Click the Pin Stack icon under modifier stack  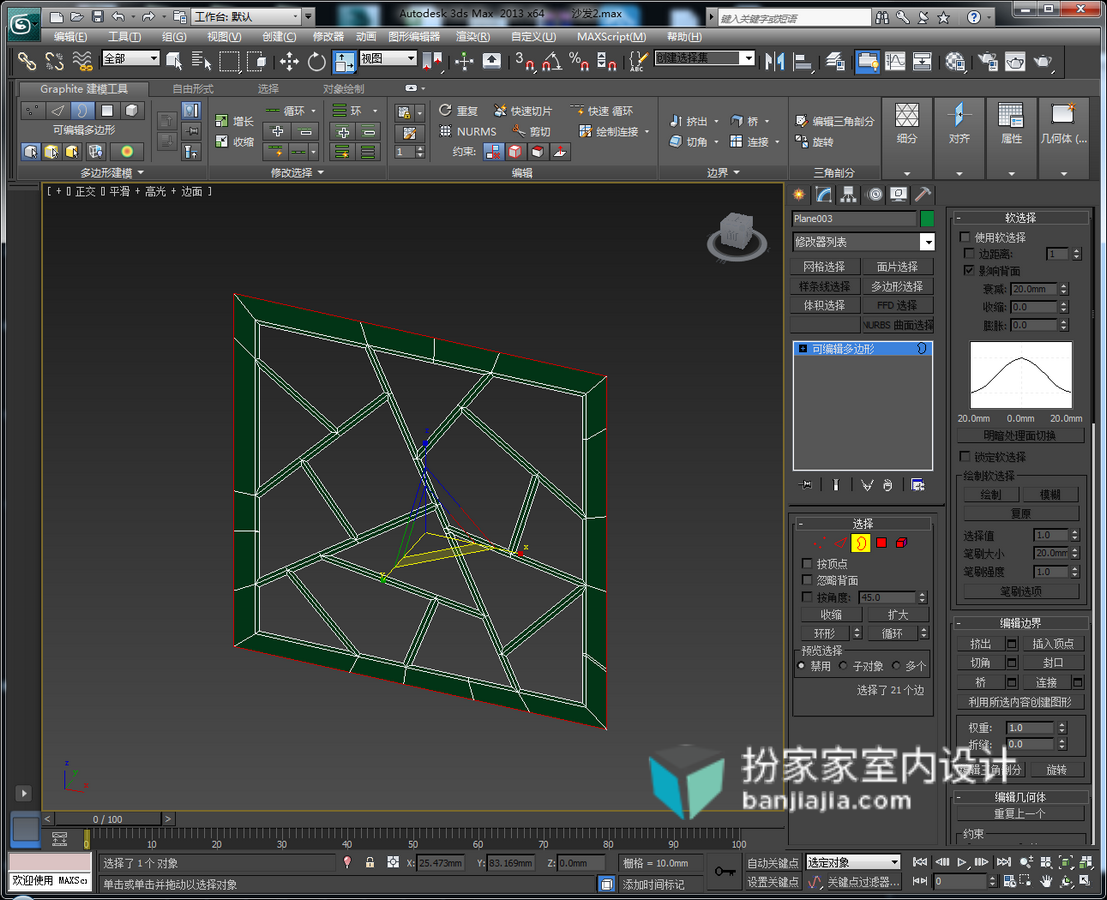[x=805, y=485]
